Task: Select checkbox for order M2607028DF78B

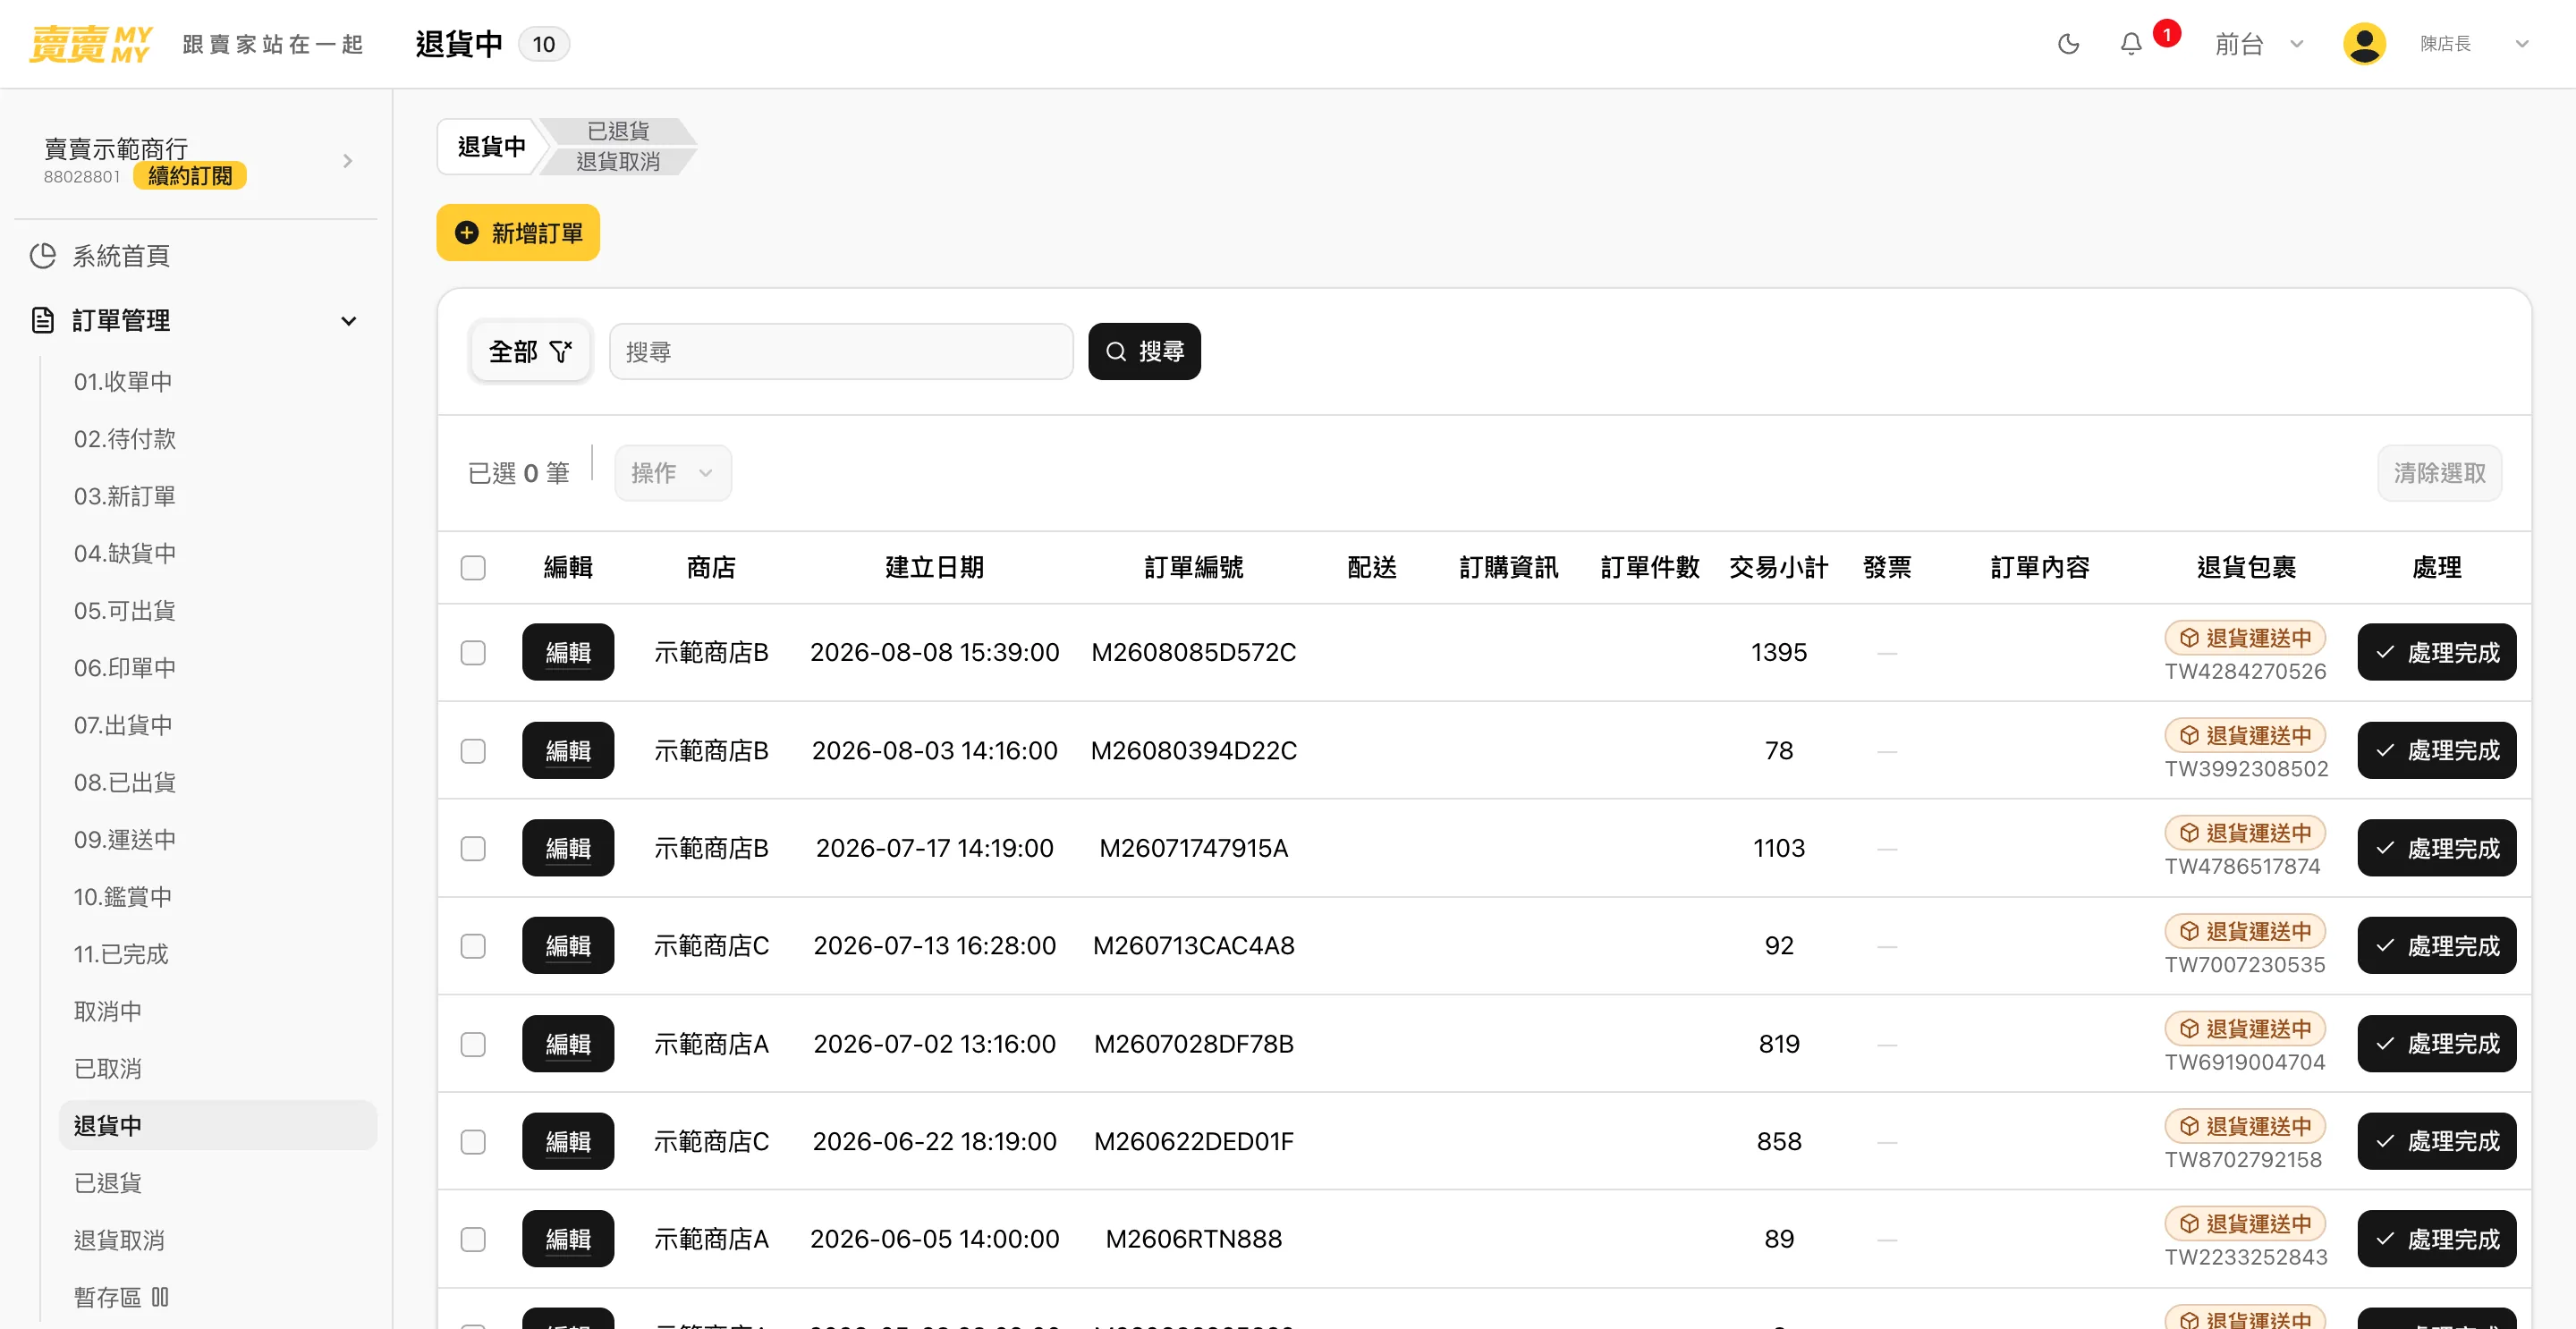Action: [473, 1043]
